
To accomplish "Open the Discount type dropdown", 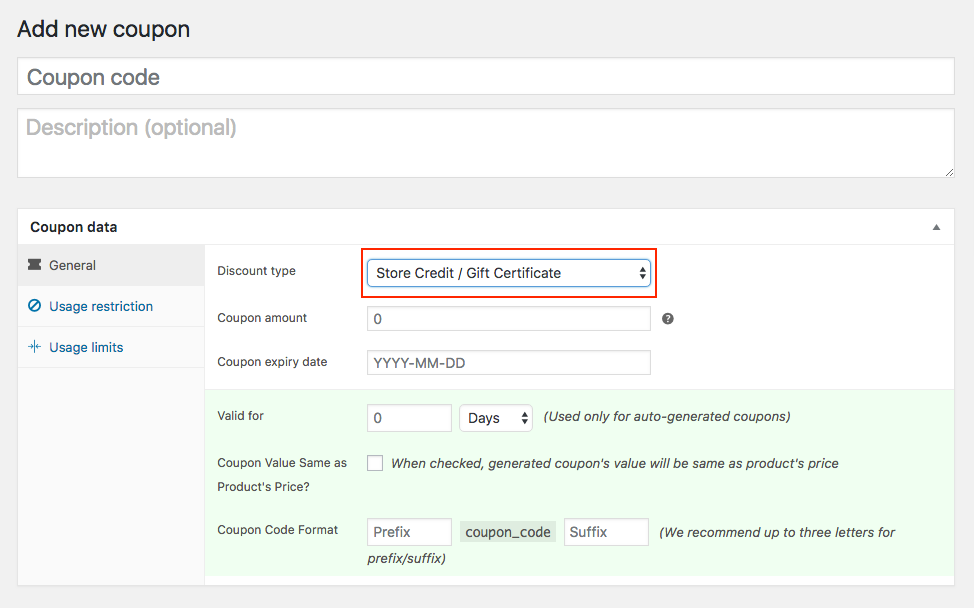I will [509, 273].
